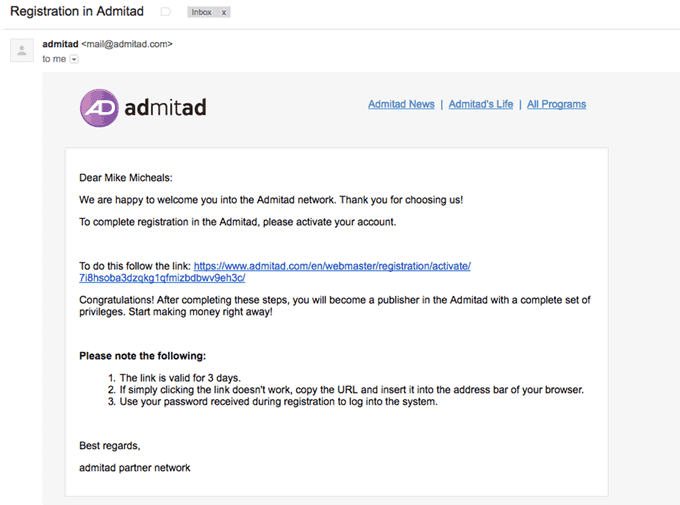
Task: Click the mail@admitad.com sender address
Action: click(127, 44)
